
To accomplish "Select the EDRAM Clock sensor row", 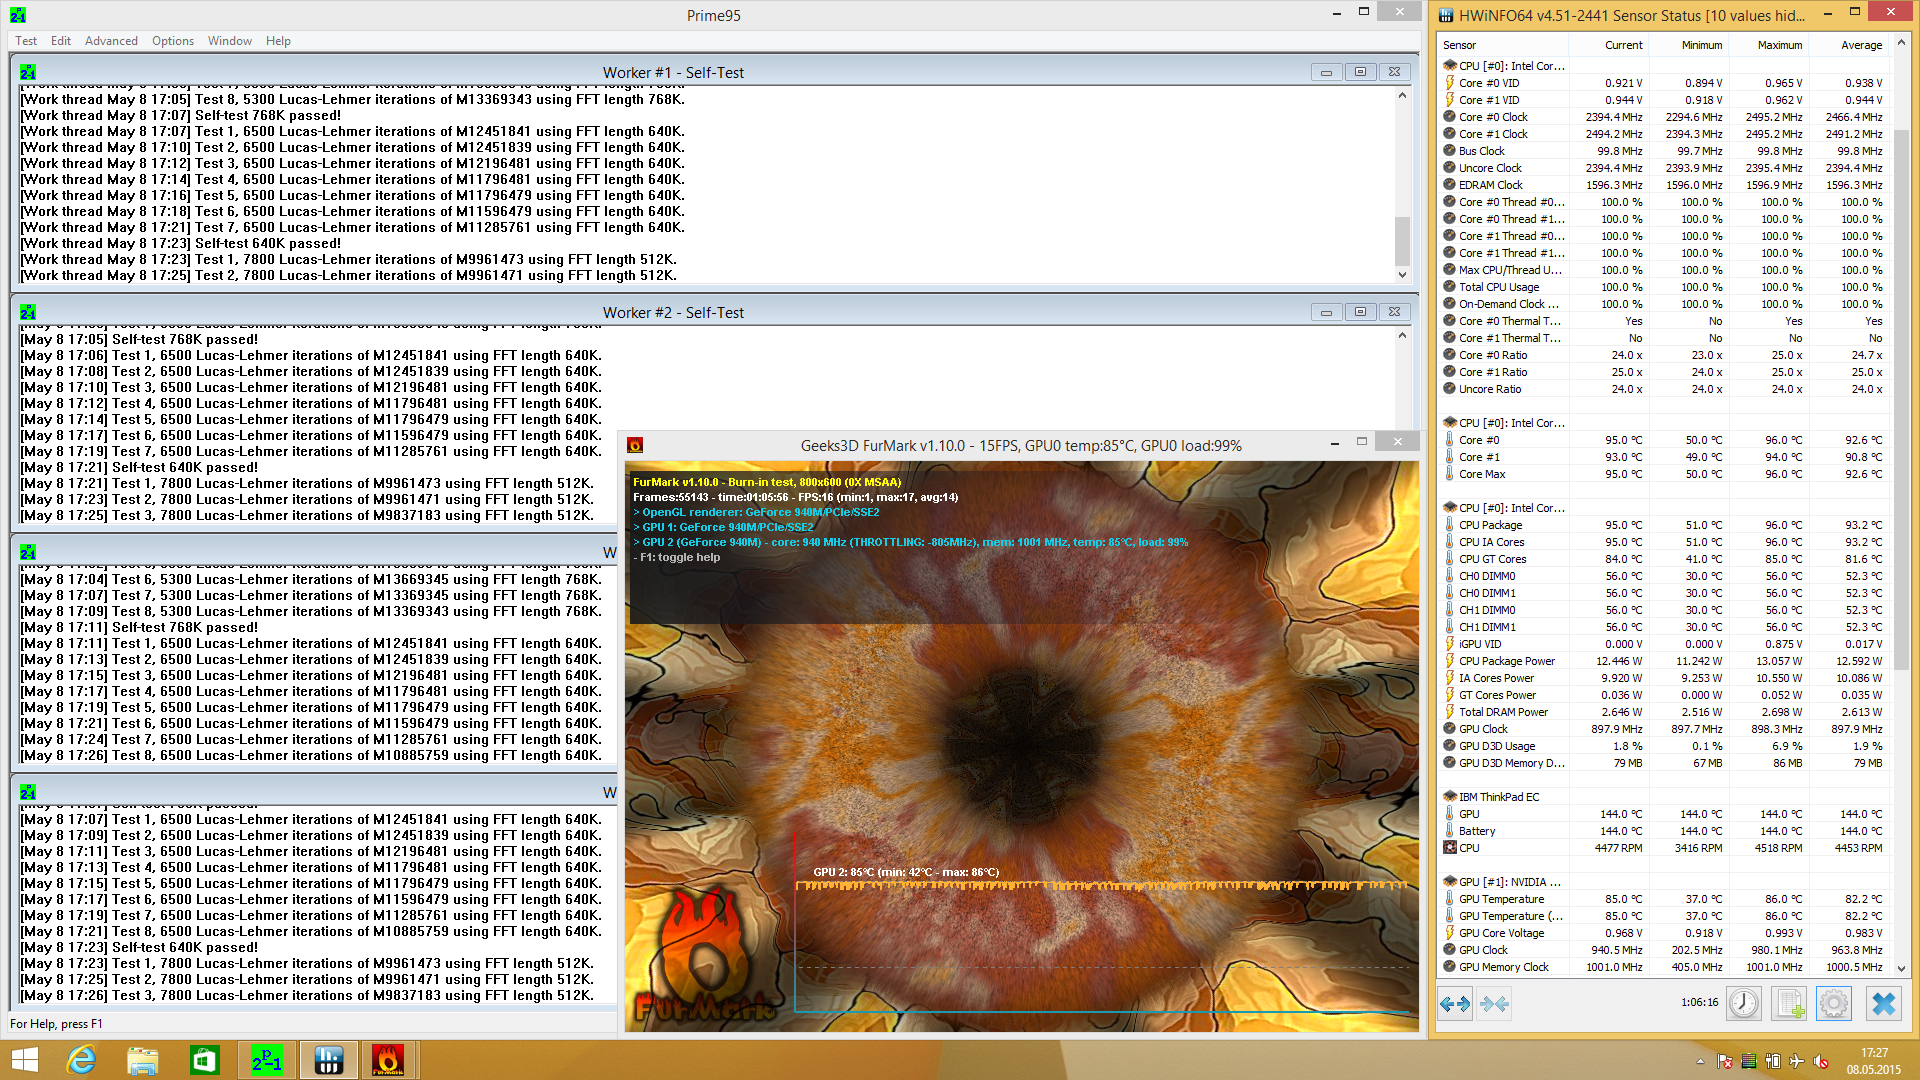I will tap(1665, 185).
